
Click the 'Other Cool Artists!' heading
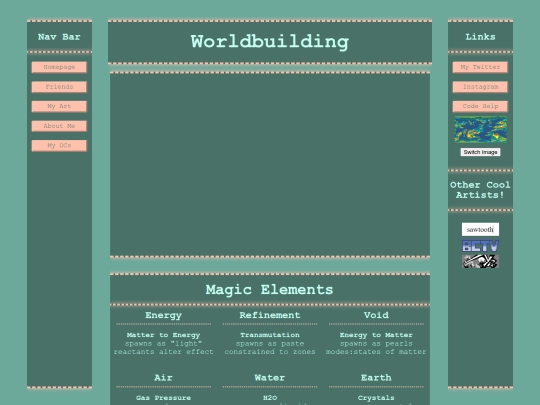click(x=480, y=190)
